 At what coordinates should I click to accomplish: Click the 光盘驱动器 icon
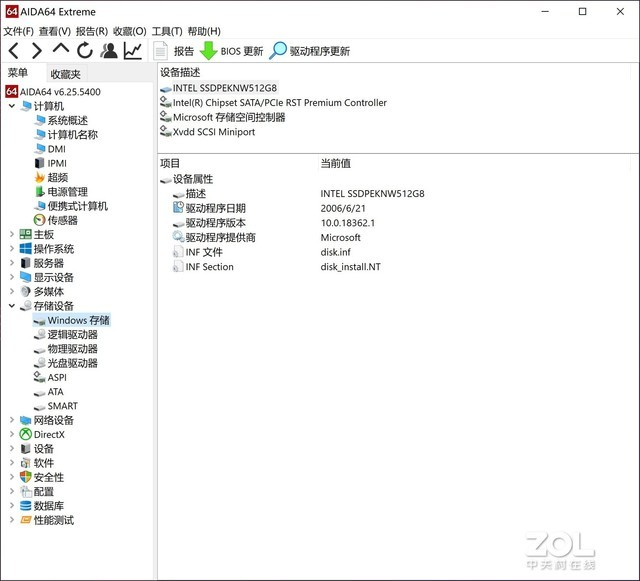coord(40,363)
